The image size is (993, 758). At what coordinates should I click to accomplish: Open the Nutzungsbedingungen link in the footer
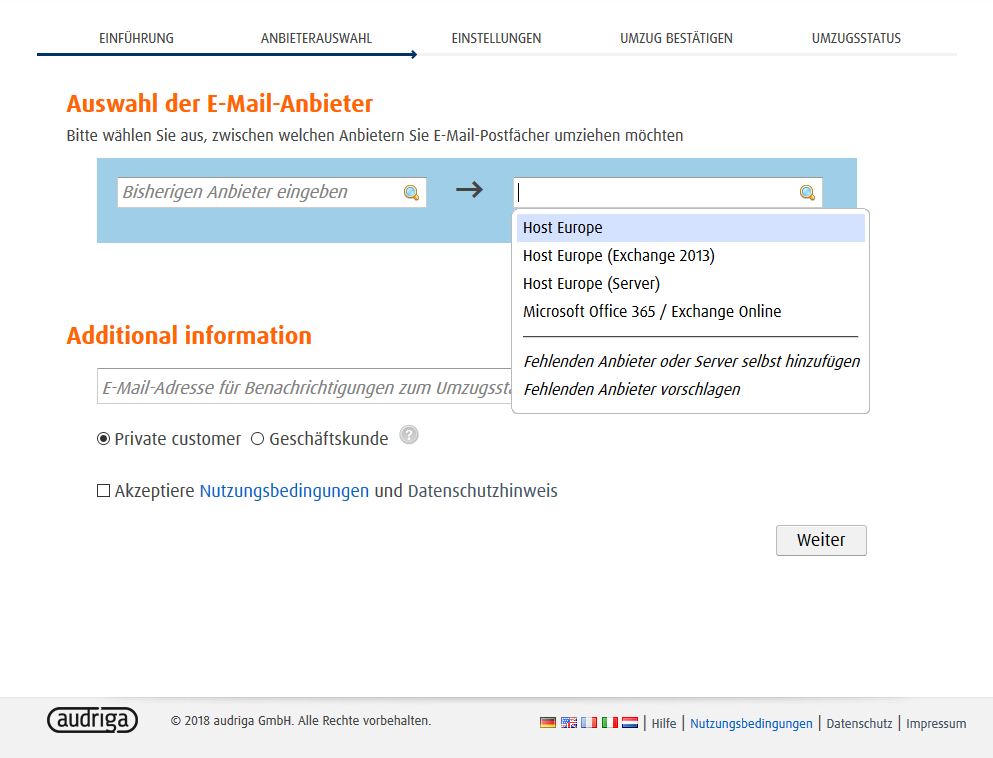[751, 723]
